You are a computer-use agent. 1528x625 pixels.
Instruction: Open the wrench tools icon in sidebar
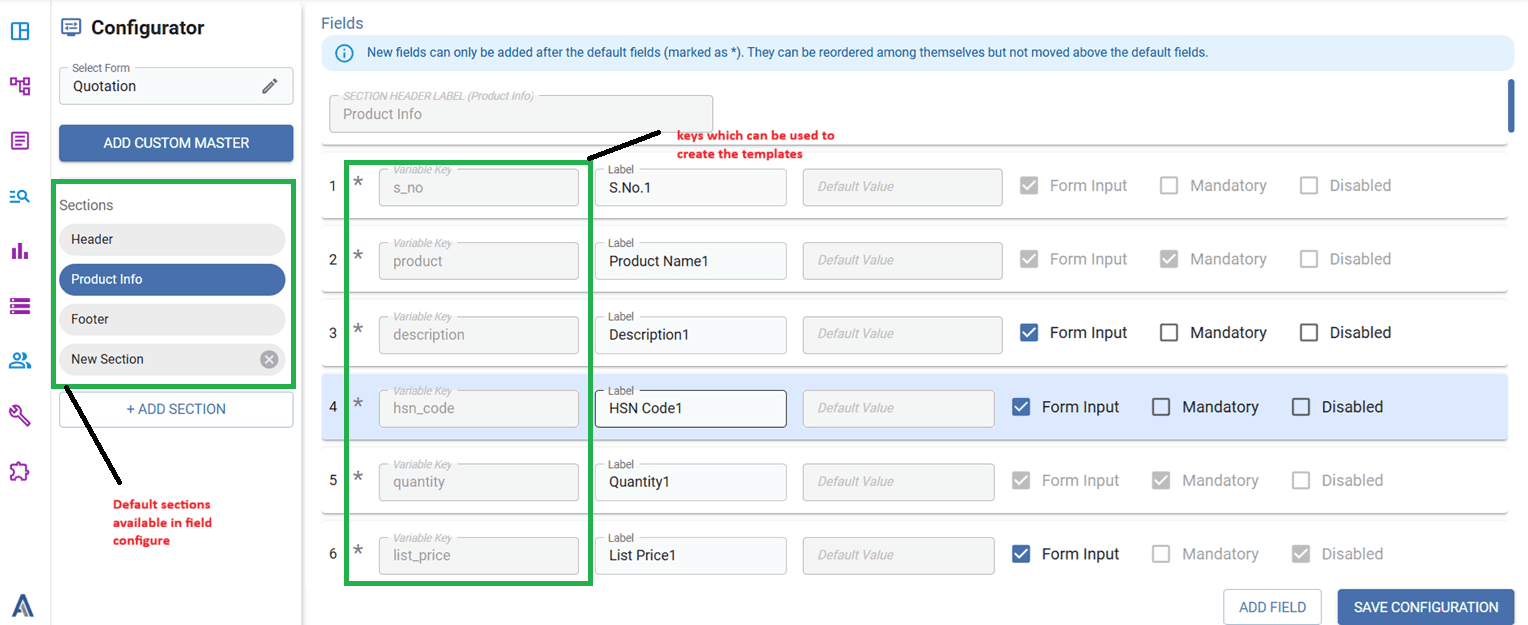tap(20, 416)
